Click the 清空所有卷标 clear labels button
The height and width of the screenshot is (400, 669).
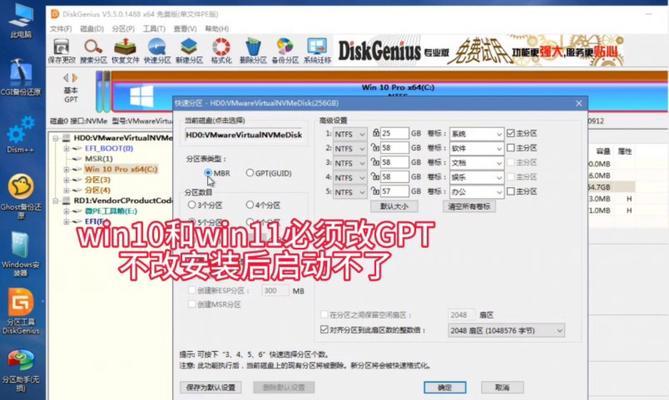coord(469,206)
